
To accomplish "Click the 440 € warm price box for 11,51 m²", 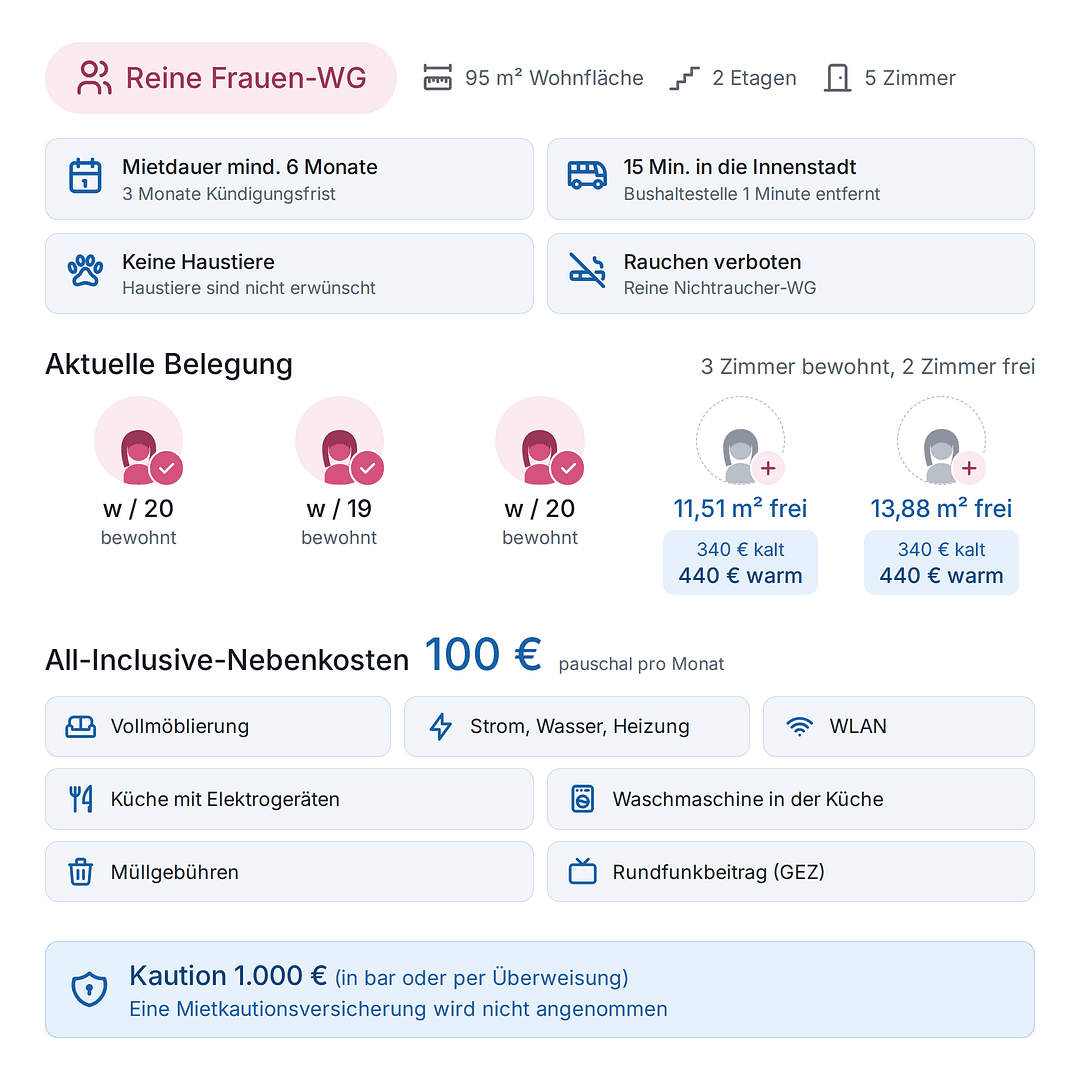I will pos(740,562).
